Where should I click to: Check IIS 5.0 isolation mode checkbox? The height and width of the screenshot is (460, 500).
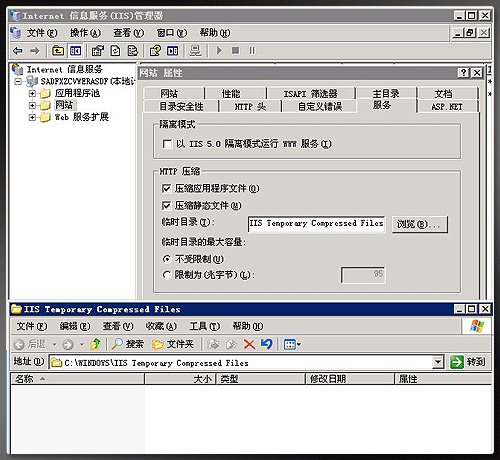coord(167,144)
